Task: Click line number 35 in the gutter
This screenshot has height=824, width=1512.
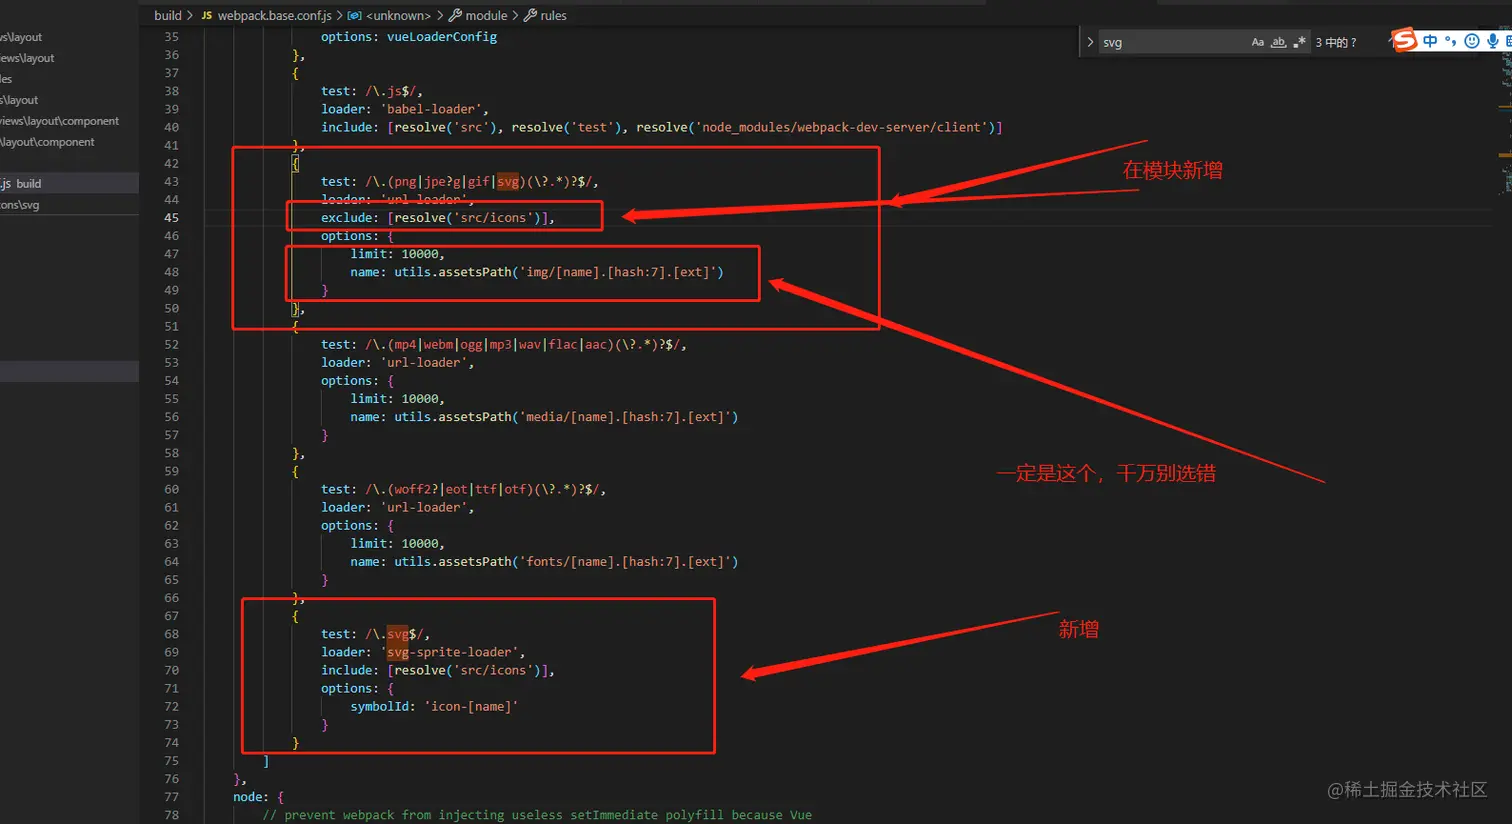Action: tap(172, 37)
